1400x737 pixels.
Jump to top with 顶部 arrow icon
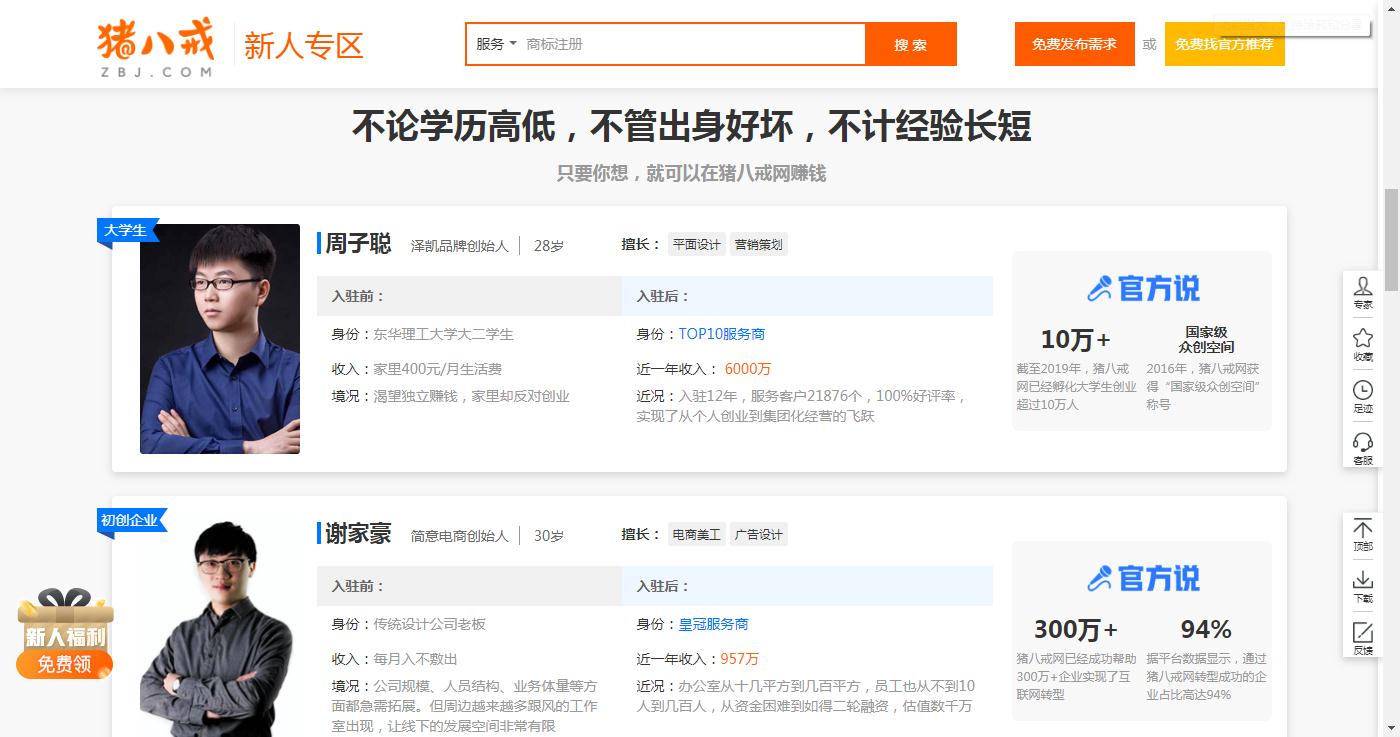coord(1362,534)
